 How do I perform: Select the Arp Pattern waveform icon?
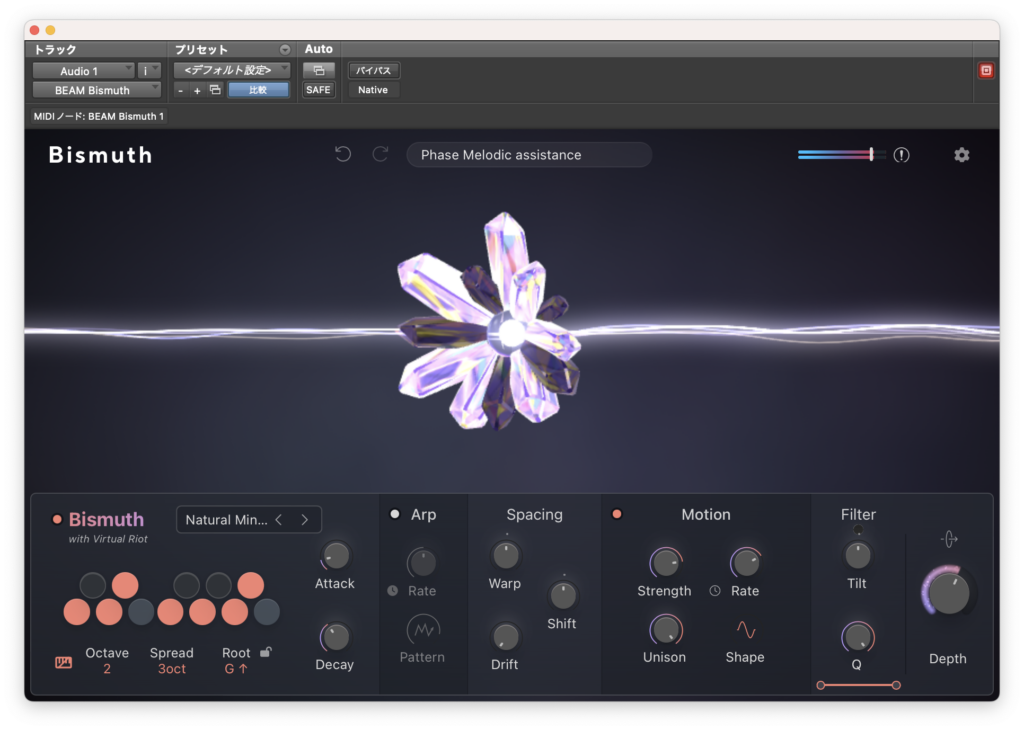(x=423, y=629)
